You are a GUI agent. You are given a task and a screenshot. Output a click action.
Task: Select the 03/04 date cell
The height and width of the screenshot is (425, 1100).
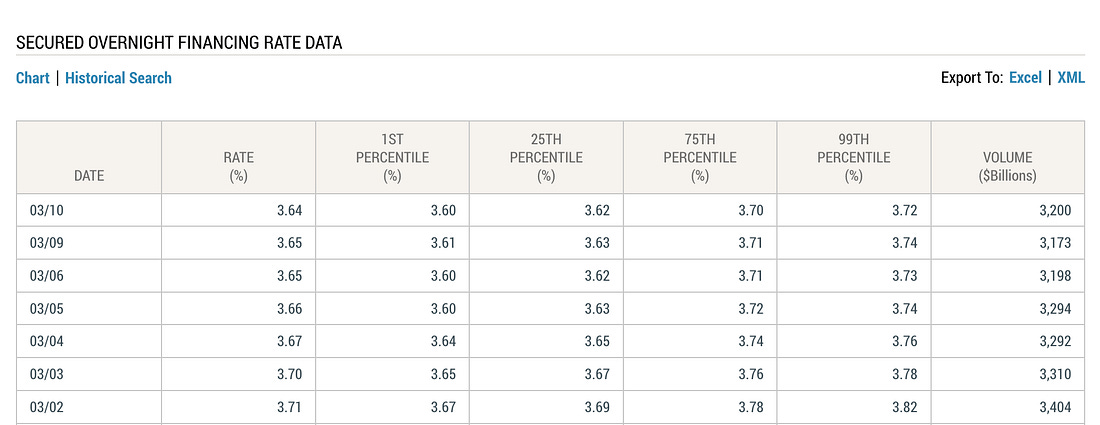89,341
